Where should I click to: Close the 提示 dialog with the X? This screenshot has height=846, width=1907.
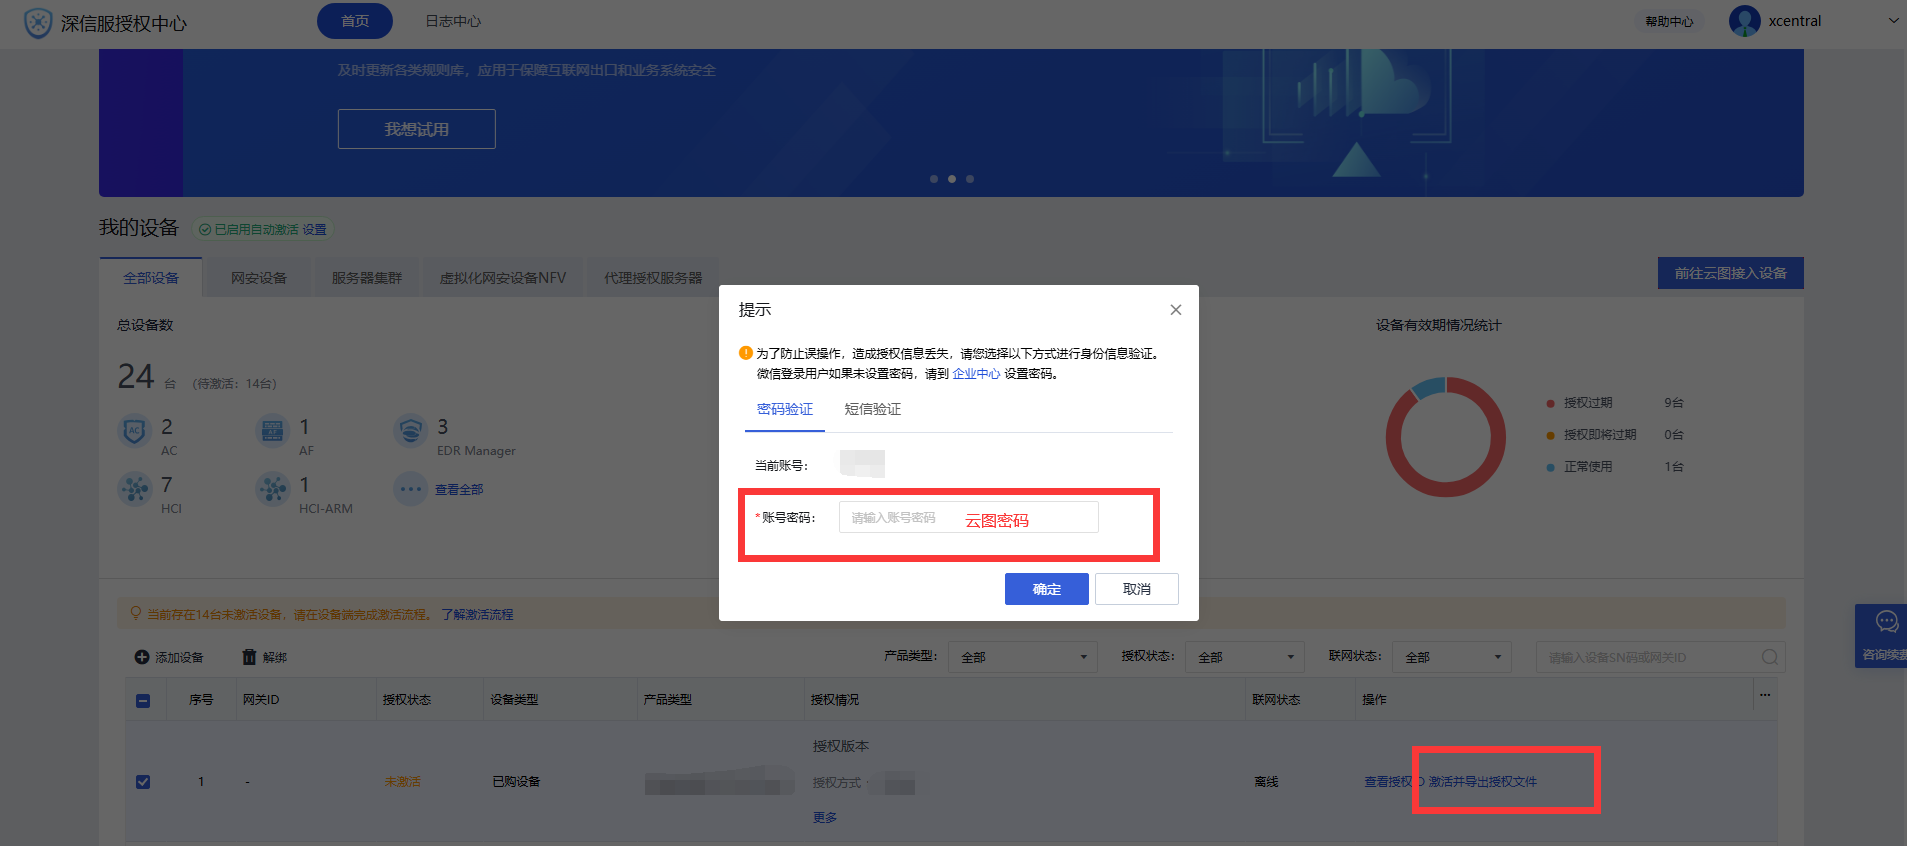point(1176,310)
